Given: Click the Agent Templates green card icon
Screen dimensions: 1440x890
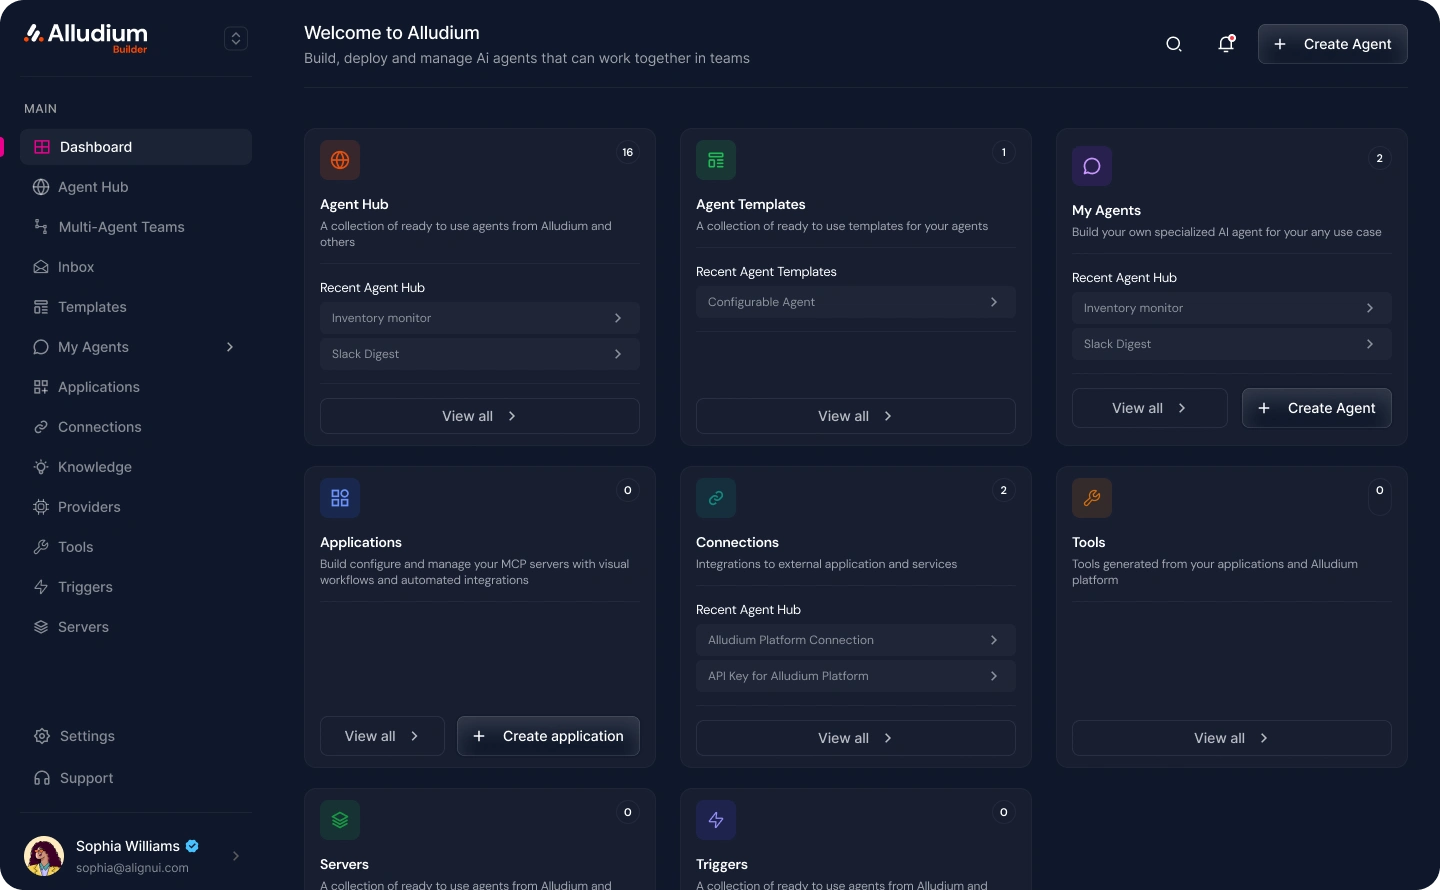Looking at the screenshot, I should point(716,160).
